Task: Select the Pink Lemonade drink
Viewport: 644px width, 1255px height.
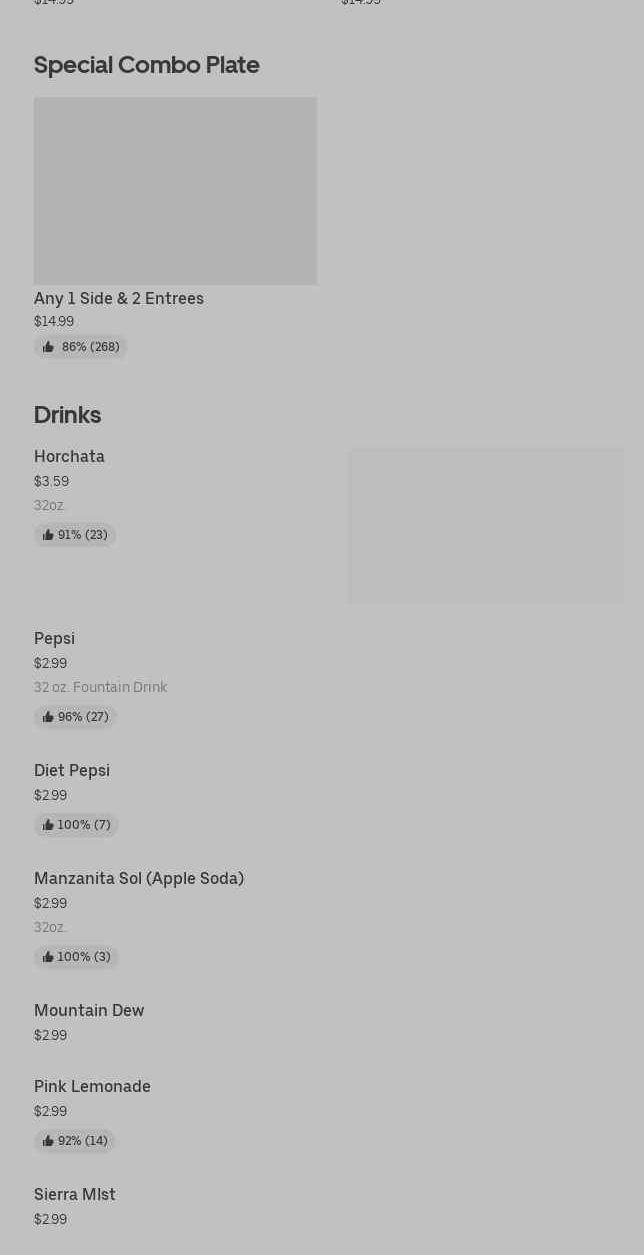Action: [x=92, y=1087]
